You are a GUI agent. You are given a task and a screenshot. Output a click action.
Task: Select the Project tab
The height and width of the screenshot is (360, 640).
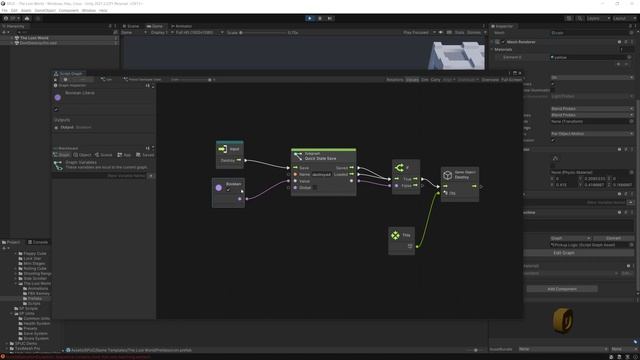pos(11,242)
